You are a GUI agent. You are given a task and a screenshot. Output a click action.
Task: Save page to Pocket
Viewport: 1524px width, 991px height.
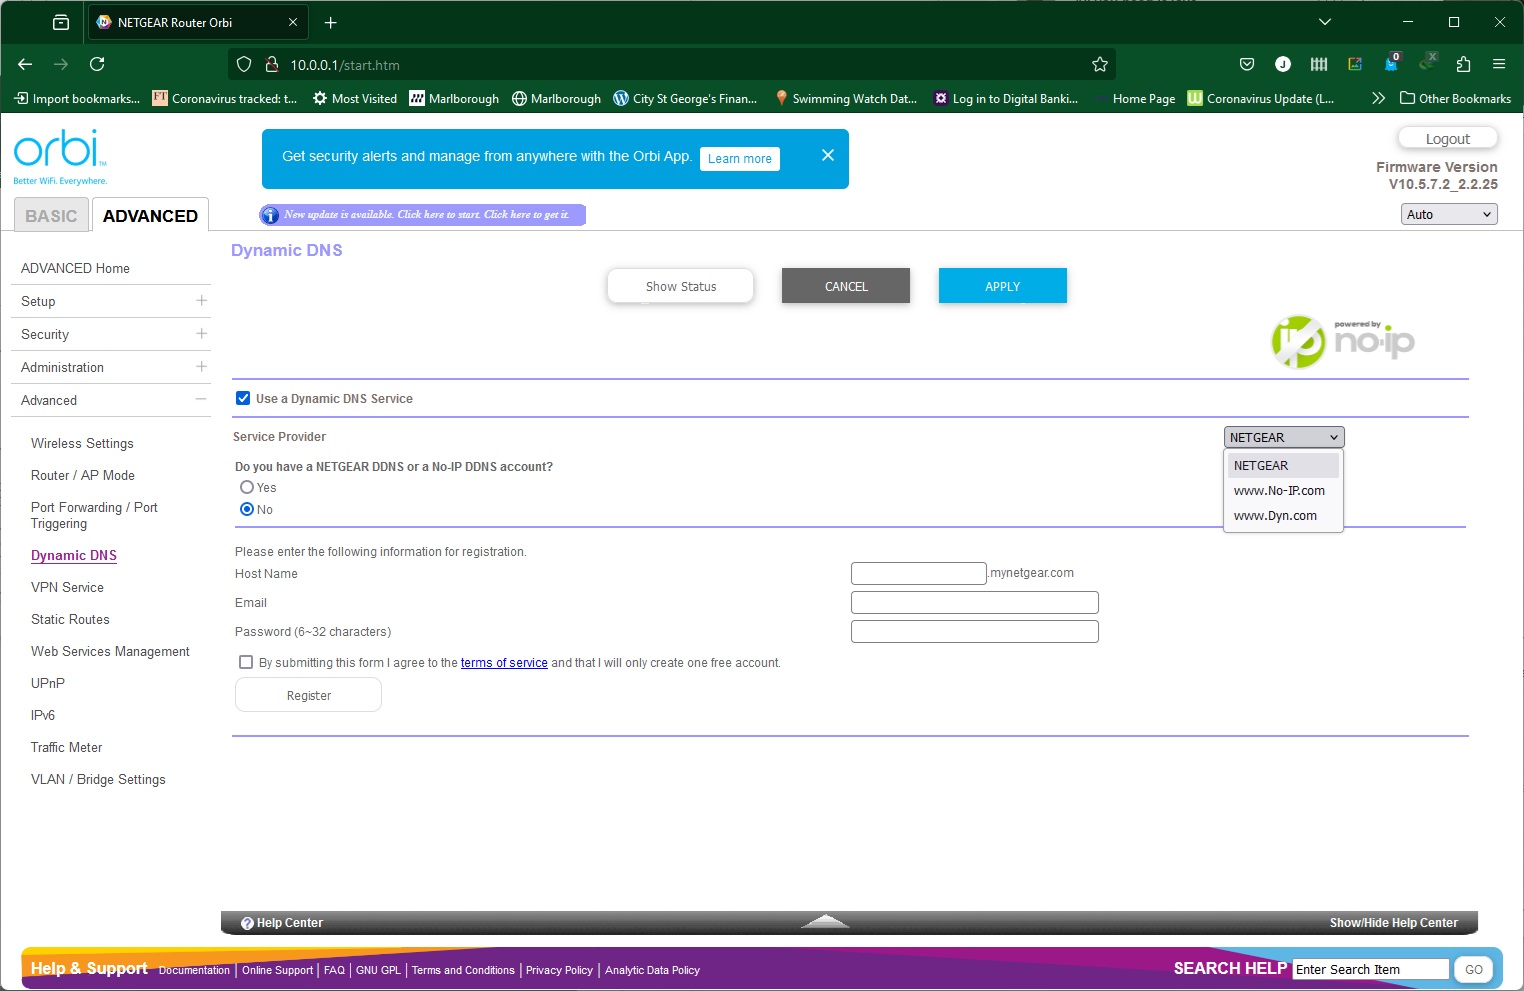pos(1247,64)
